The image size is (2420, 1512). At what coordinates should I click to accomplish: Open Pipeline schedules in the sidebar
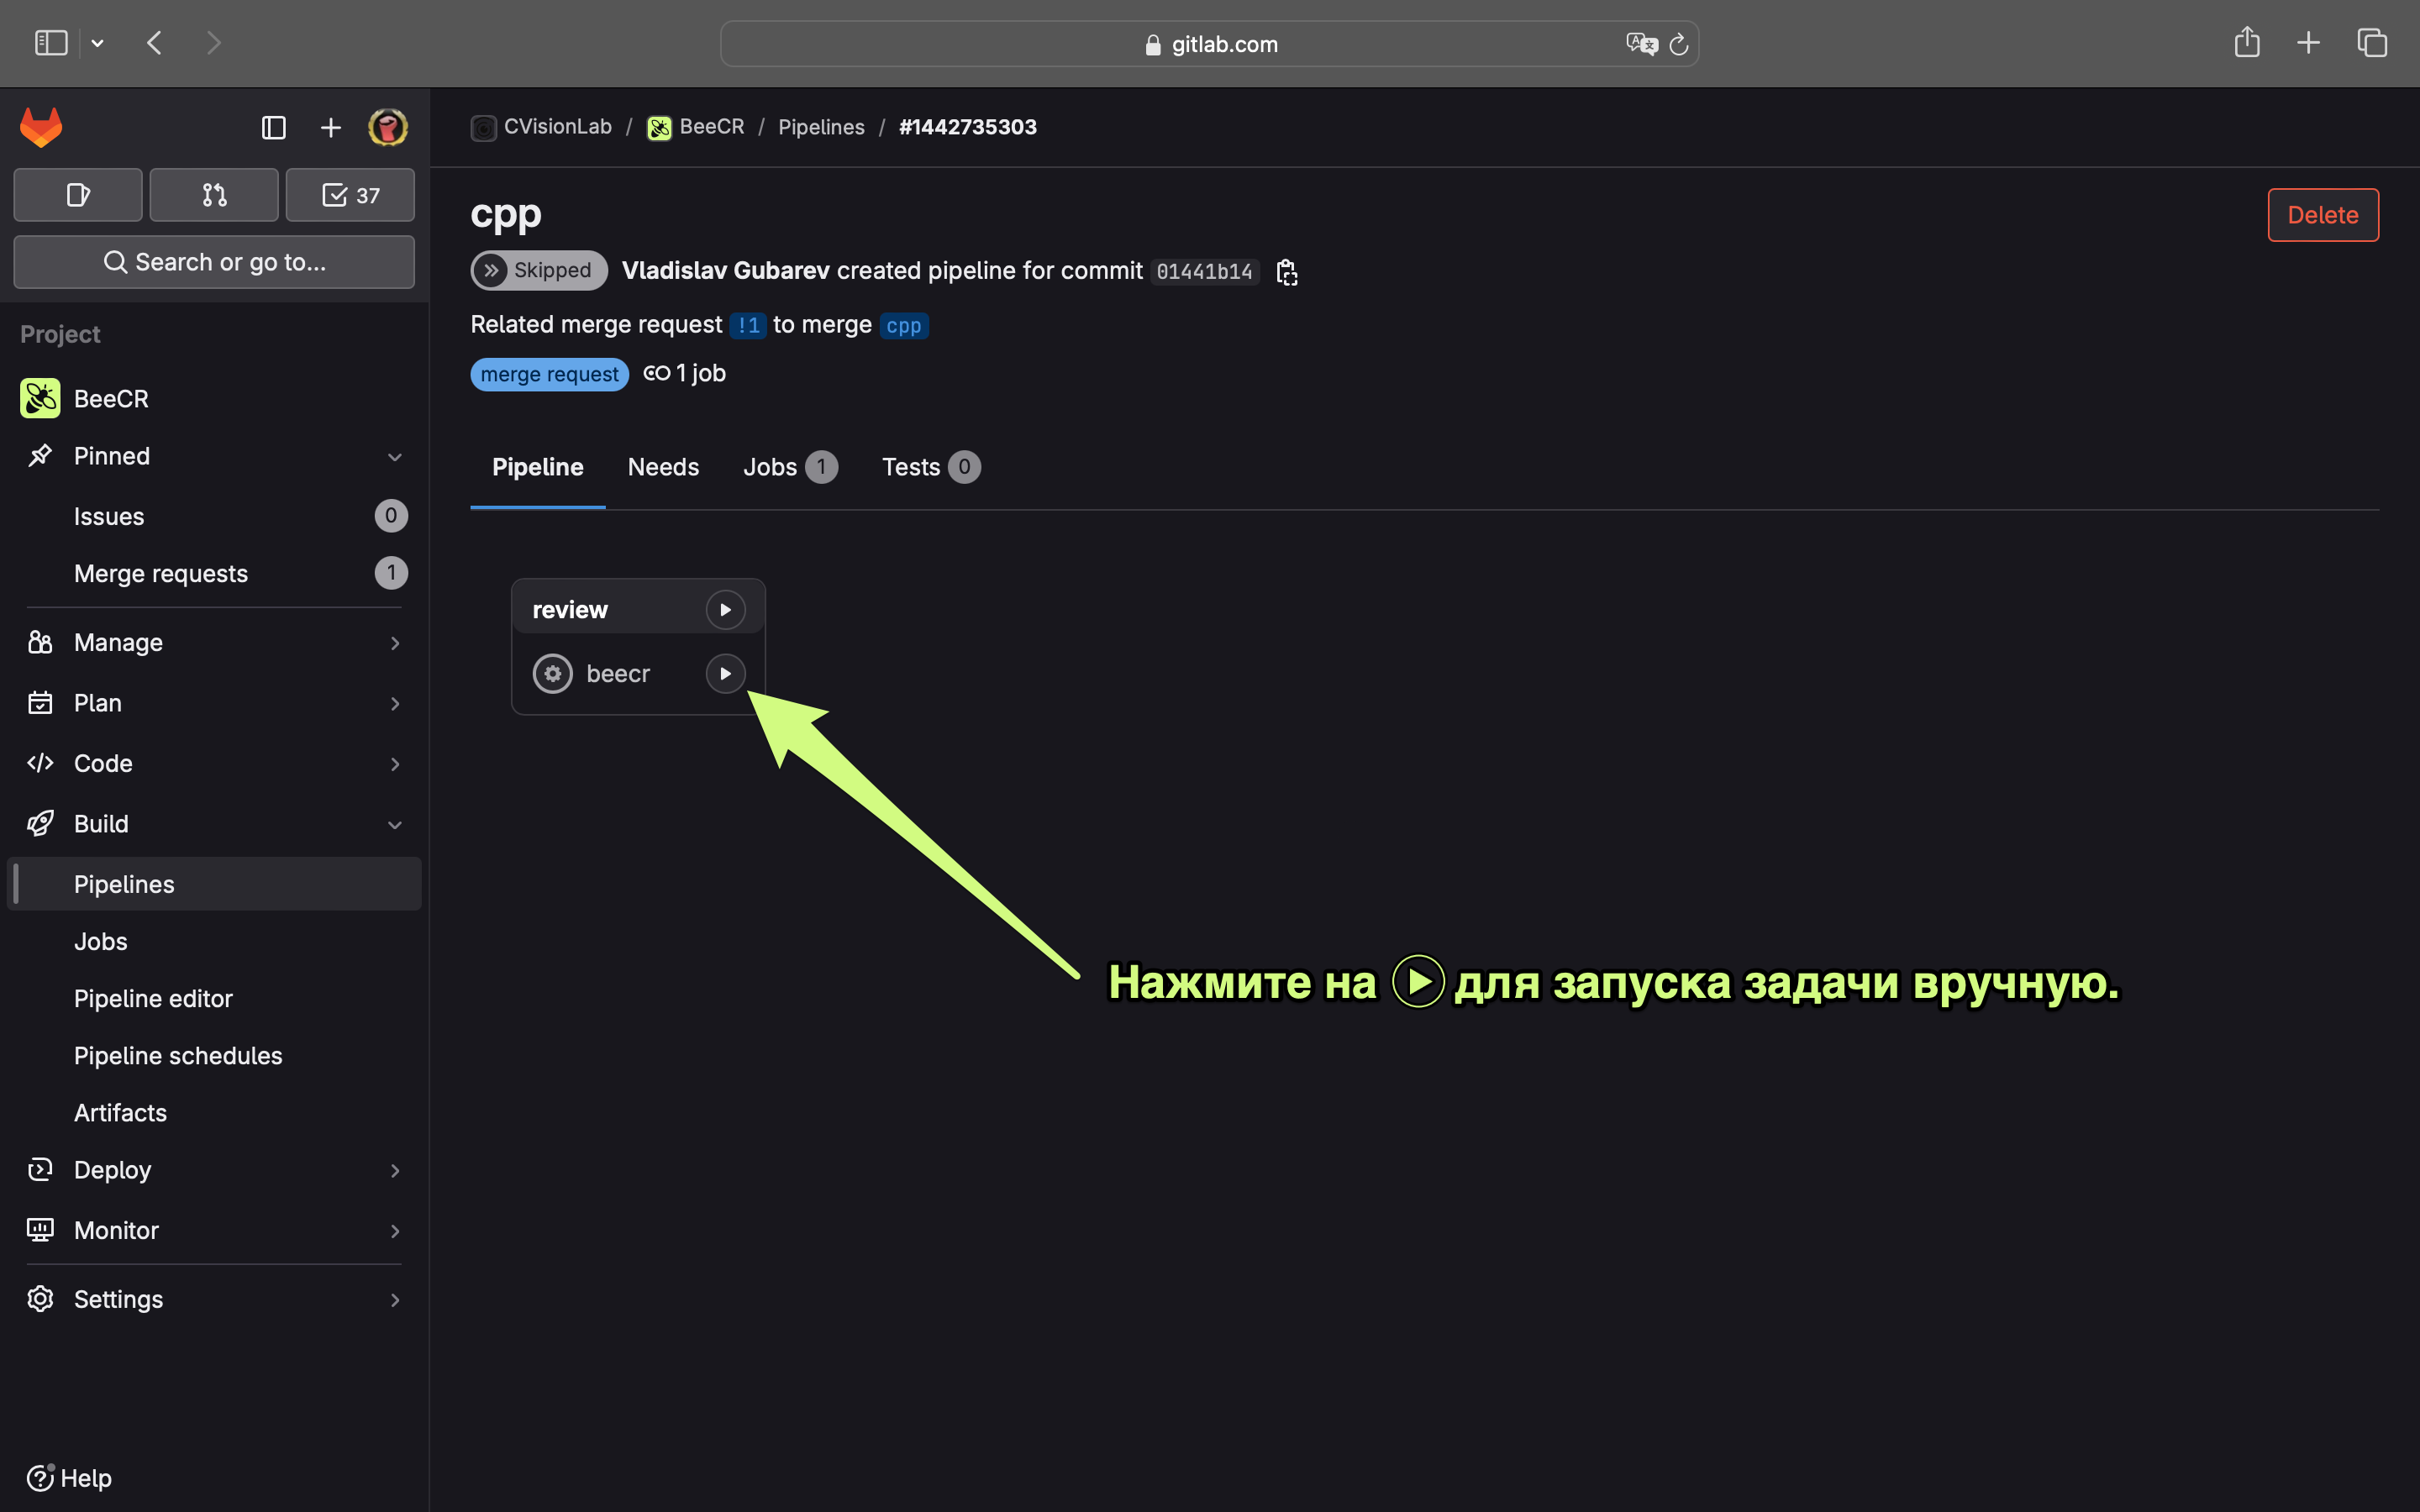point(178,1055)
